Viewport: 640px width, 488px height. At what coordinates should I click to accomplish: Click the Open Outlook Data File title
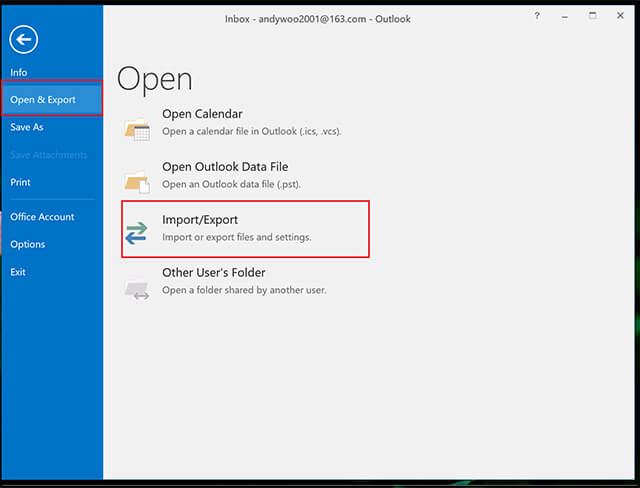[225, 166]
